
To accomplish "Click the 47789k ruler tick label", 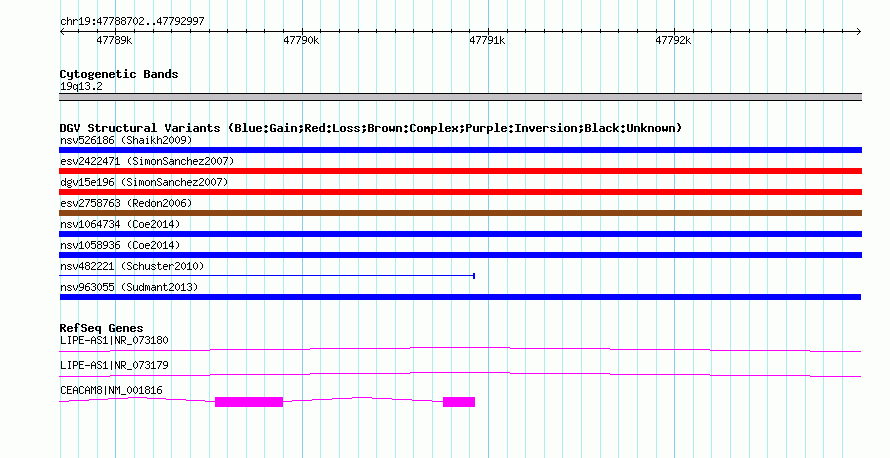I will coord(114,40).
